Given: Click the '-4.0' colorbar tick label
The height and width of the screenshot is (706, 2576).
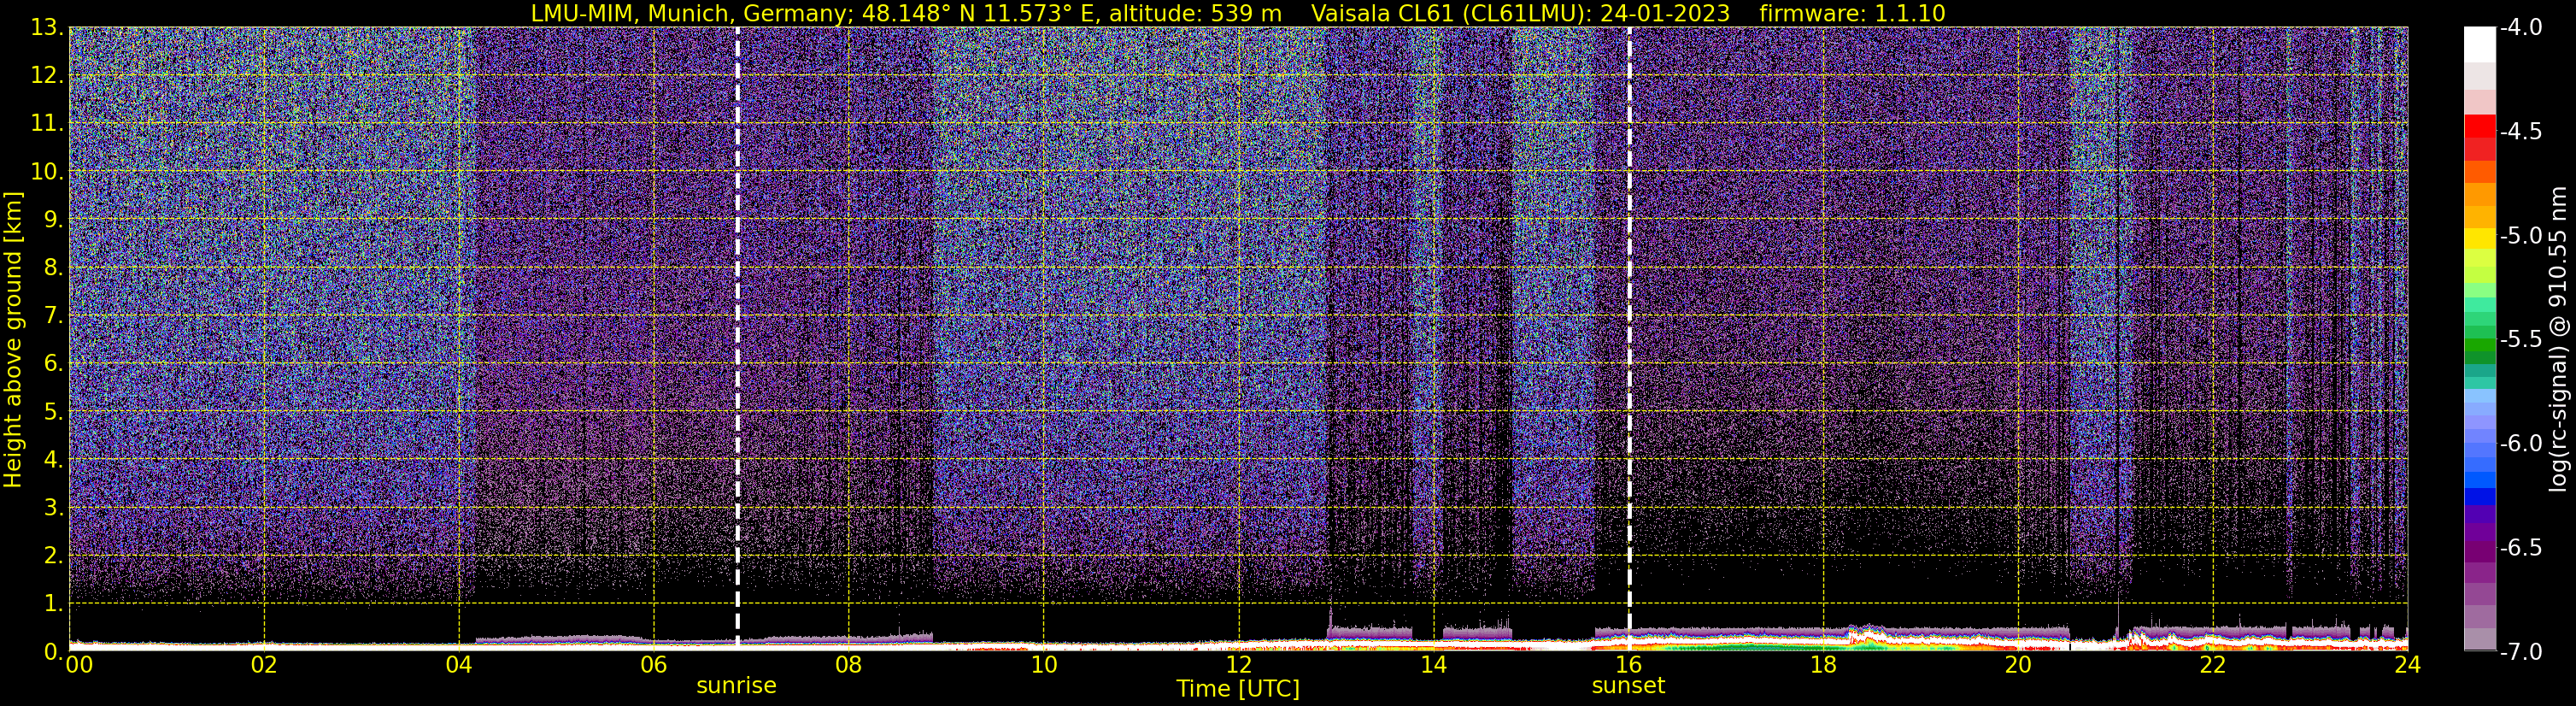Looking at the screenshot, I should point(2521,28).
